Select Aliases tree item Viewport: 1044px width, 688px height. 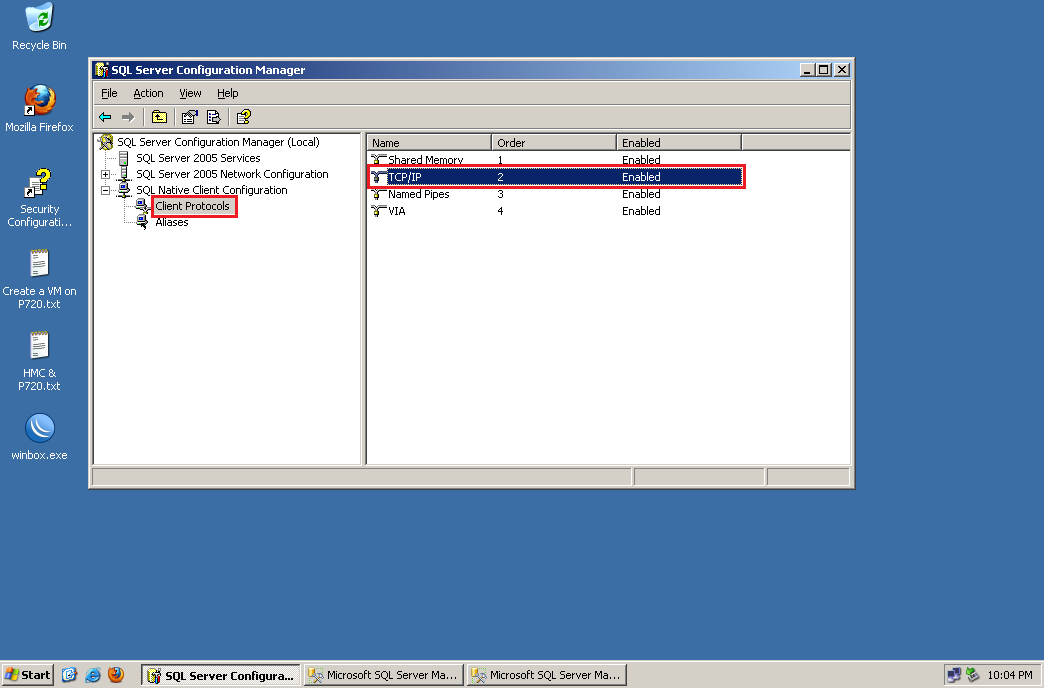[x=172, y=222]
